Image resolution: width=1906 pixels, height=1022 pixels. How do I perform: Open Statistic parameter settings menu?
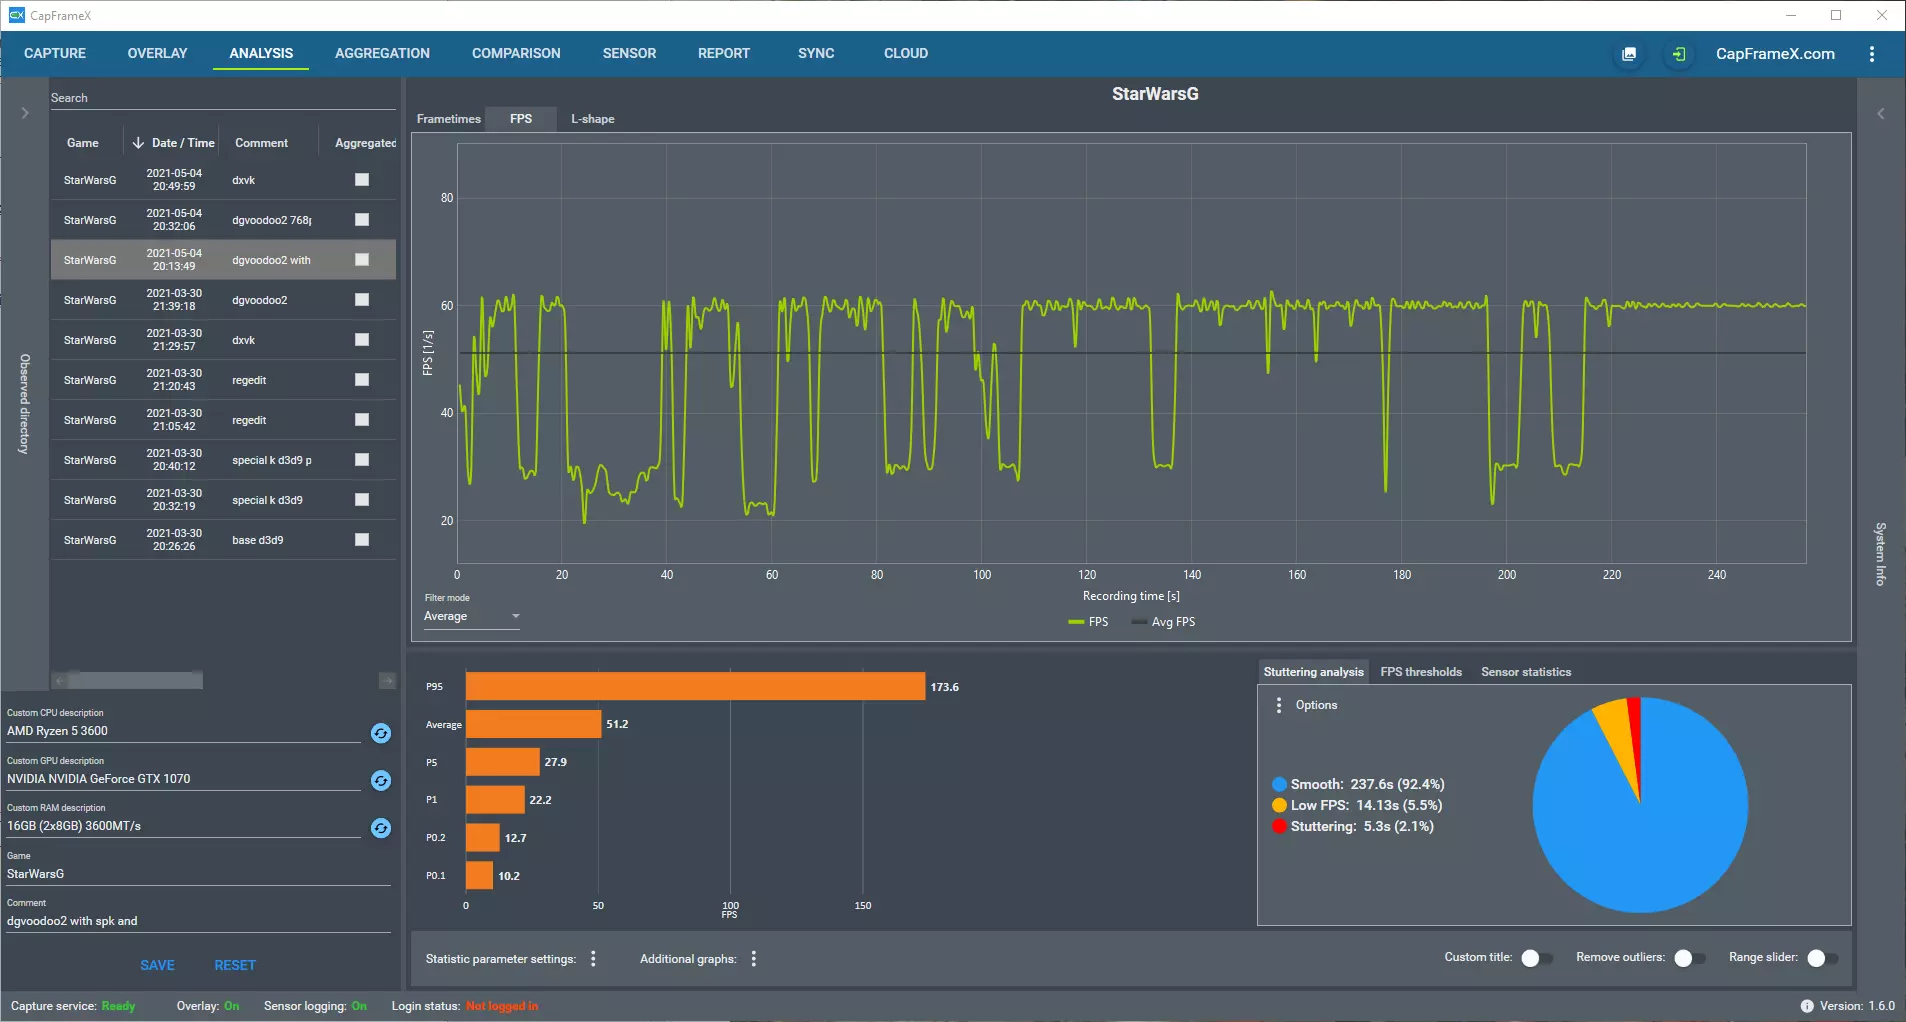(594, 959)
